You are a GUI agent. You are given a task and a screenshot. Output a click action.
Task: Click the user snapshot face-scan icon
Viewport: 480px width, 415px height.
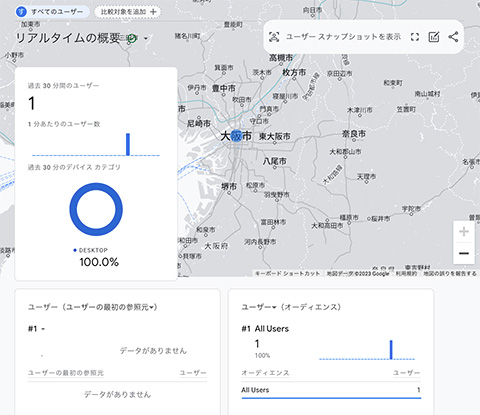(x=274, y=37)
